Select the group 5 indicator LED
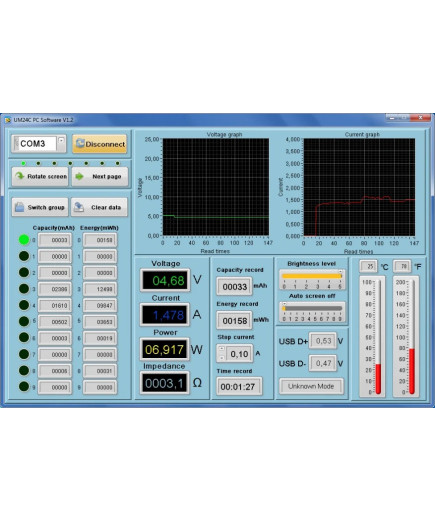Viewport: 435px width, 521px height. tap(24, 321)
